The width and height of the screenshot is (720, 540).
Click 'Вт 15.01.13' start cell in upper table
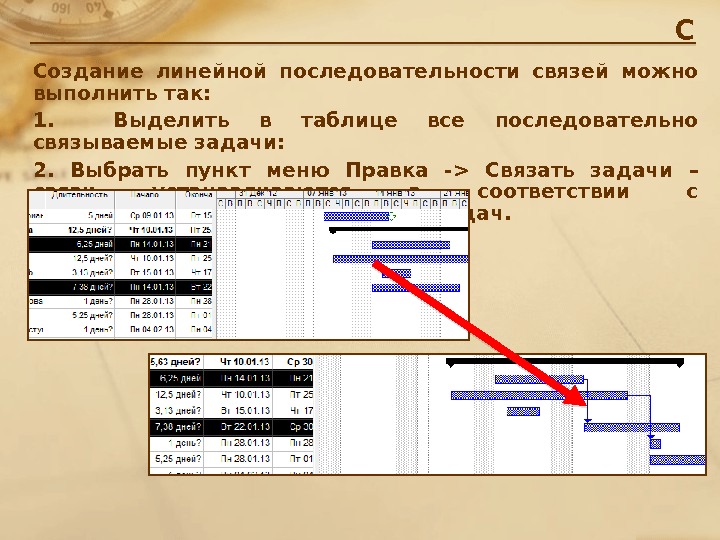pos(152,272)
